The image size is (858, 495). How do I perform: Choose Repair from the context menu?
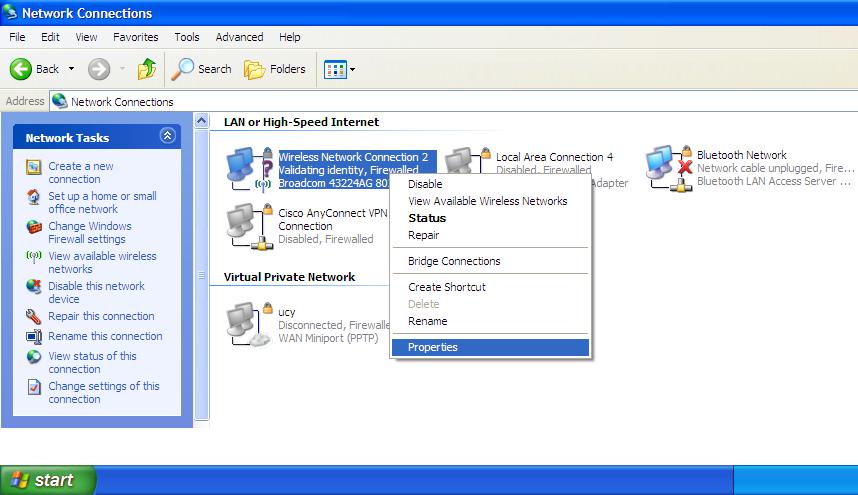[x=490, y=235]
